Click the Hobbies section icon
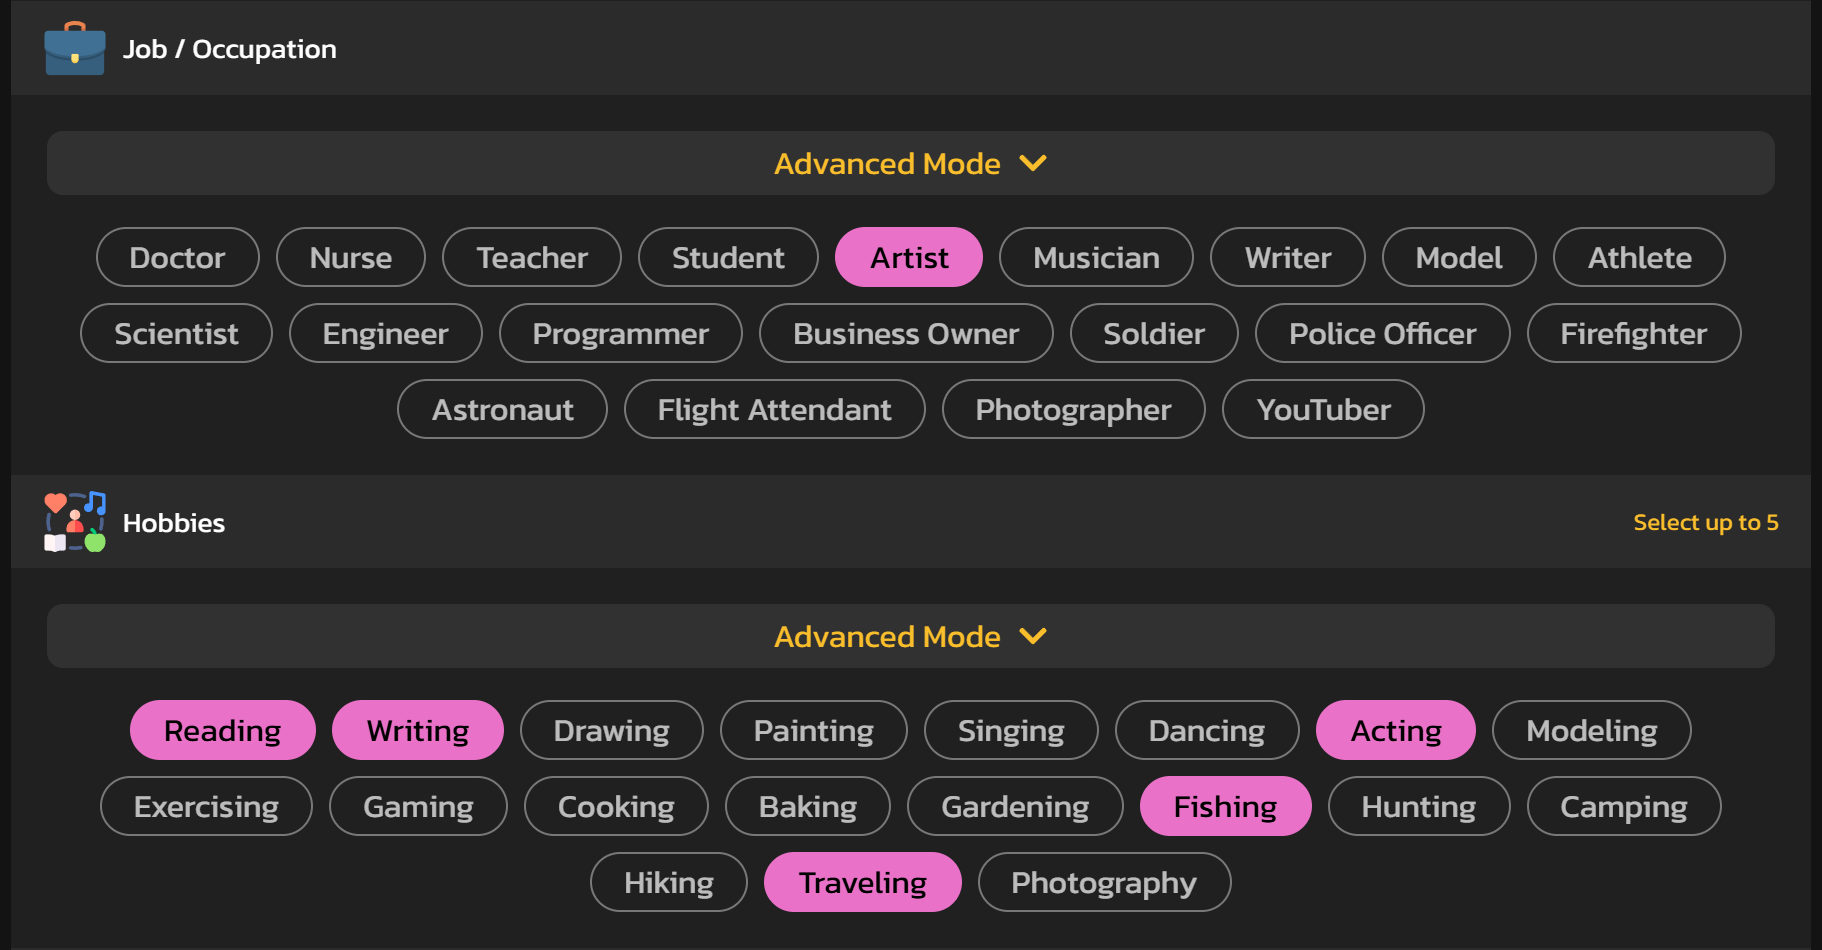 click(x=75, y=522)
